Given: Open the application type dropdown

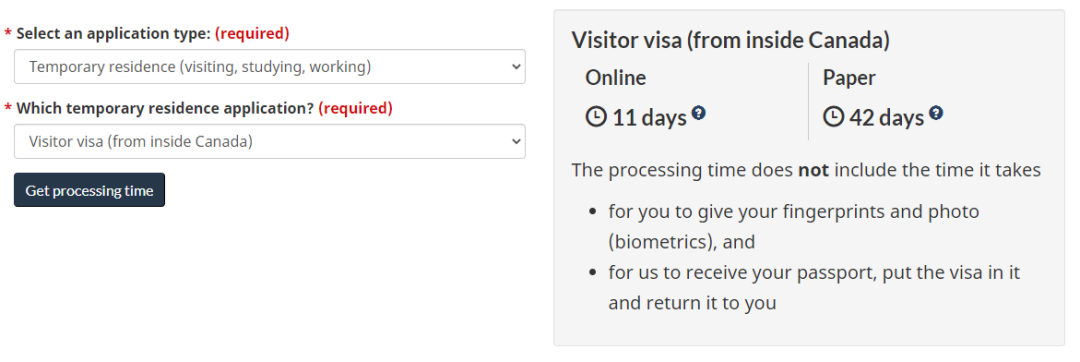Looking at the screenshot, I should pyautogui.click(x=269, y=67).
